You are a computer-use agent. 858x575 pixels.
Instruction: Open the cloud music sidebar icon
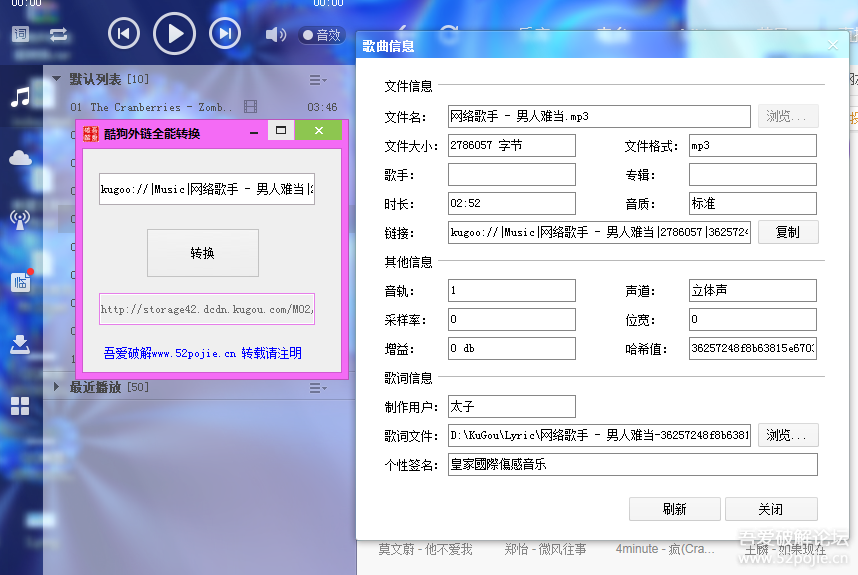[x=20, y=157]
